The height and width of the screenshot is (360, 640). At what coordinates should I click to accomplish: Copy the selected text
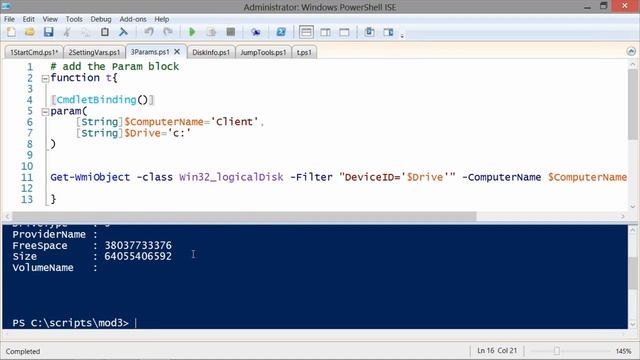(x=85, y=32)
